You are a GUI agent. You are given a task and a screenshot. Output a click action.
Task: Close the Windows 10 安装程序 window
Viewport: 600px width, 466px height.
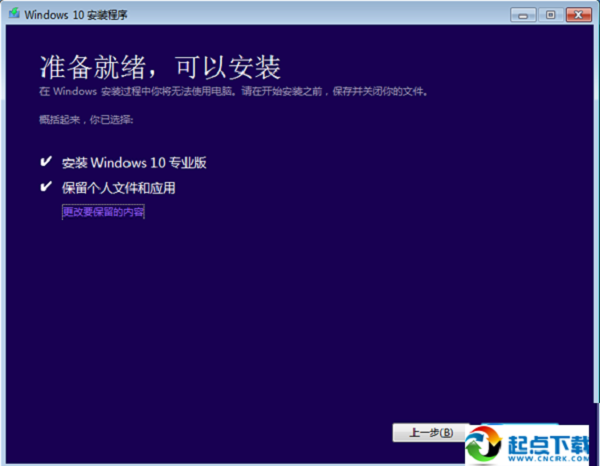tap(579, 15)
